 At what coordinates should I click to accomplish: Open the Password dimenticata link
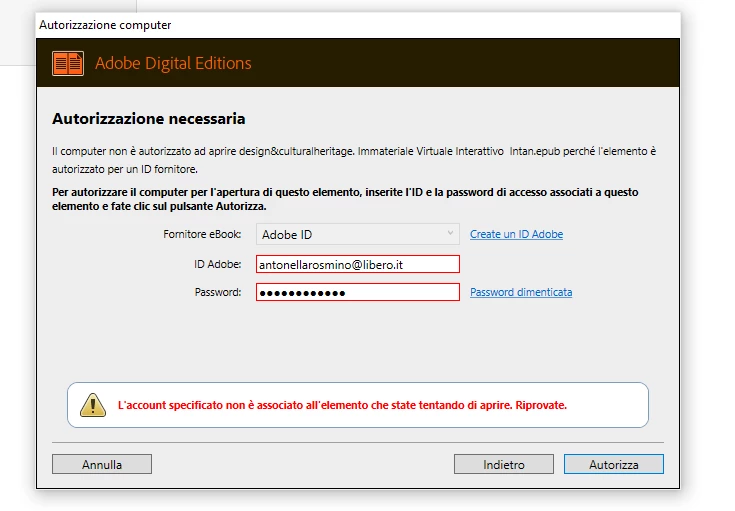click(x=521, y=292)
